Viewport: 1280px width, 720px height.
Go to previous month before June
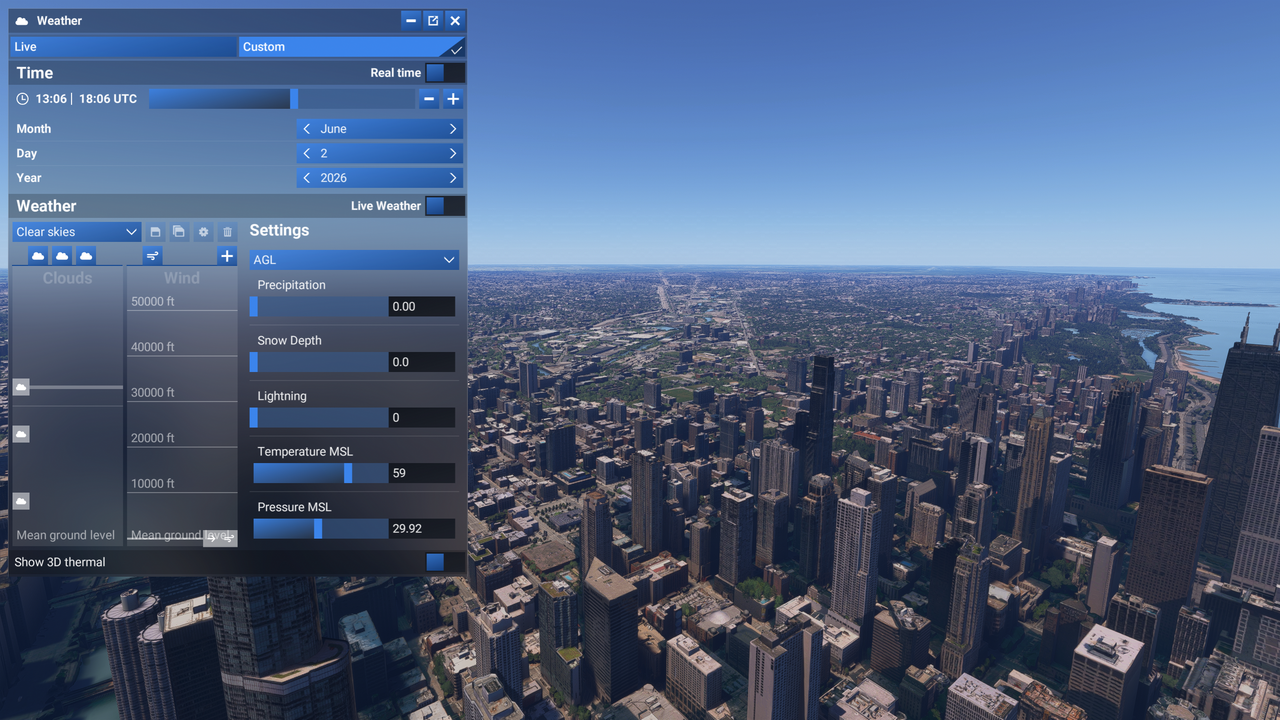pyautogui.click(x=307, y=129)
